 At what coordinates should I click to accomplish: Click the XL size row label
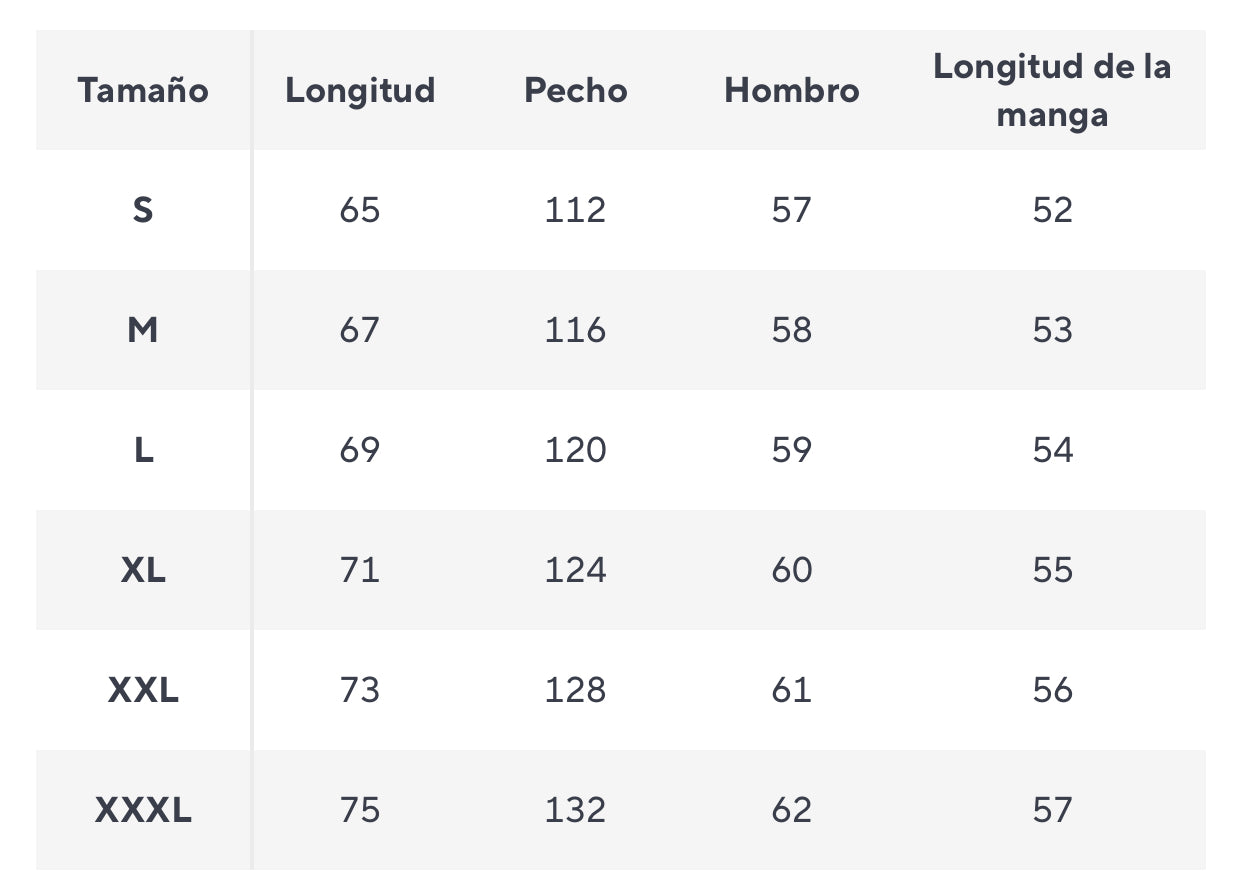coord(143,570)
